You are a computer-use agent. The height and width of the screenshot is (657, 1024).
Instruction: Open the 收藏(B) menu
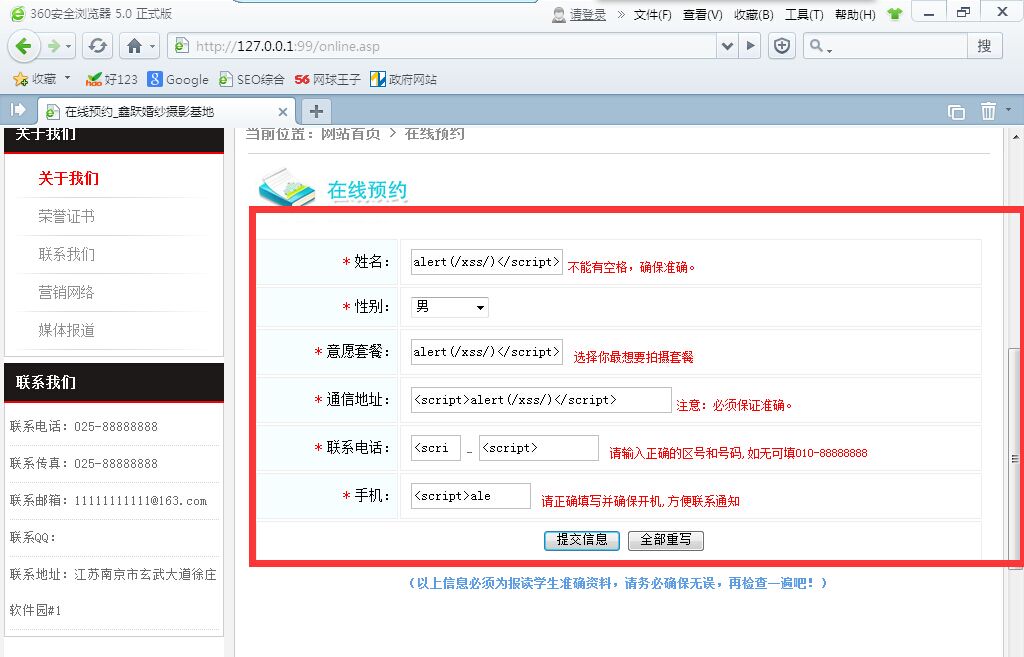pyautogui.click(x=754, y=14)
